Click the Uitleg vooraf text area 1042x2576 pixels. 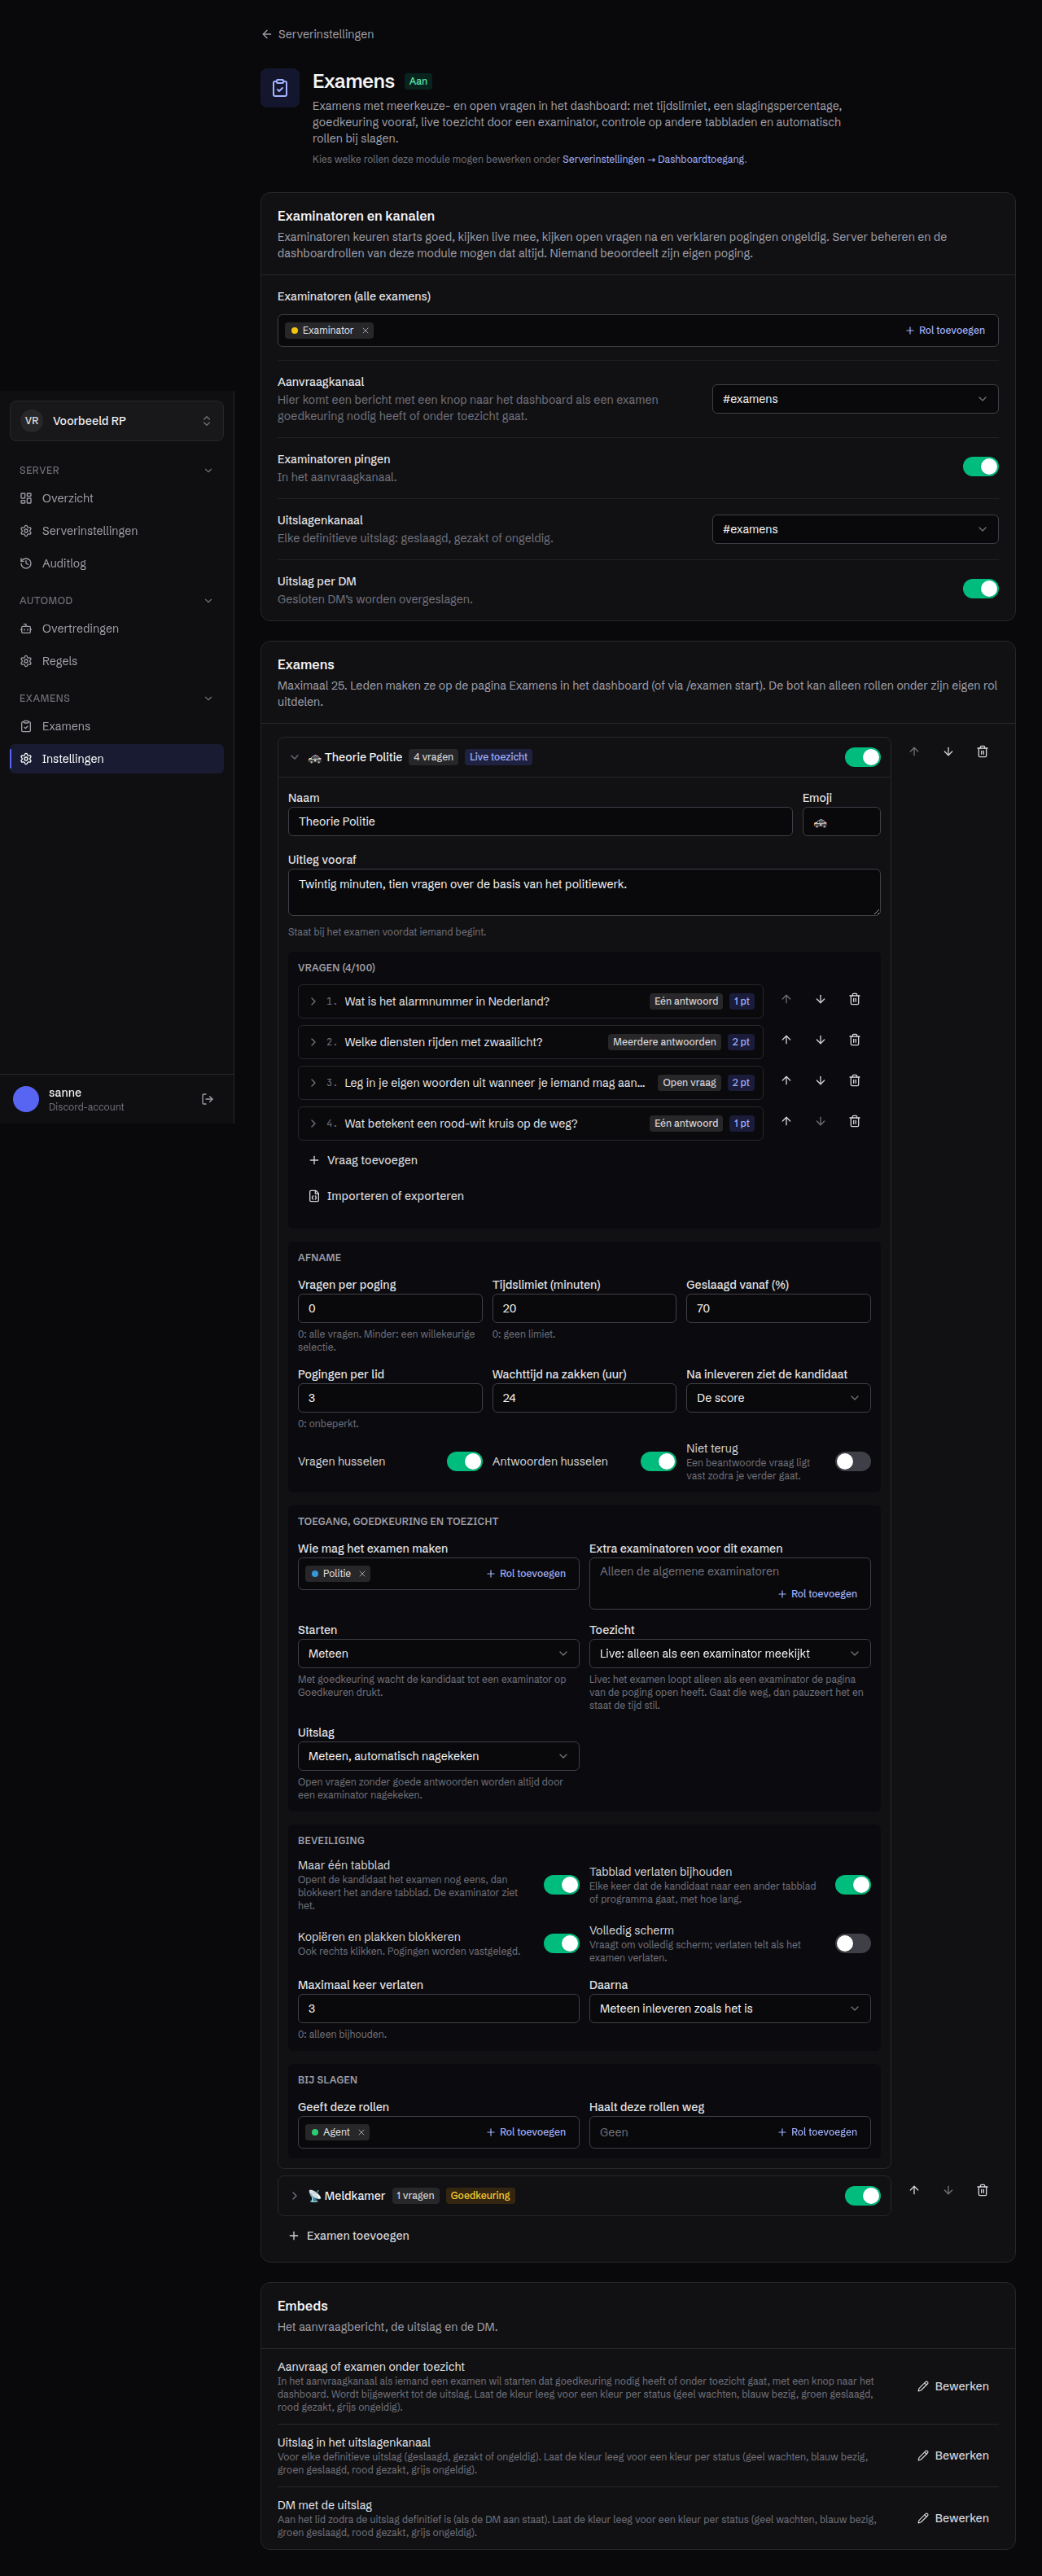(x=584, y=892)
